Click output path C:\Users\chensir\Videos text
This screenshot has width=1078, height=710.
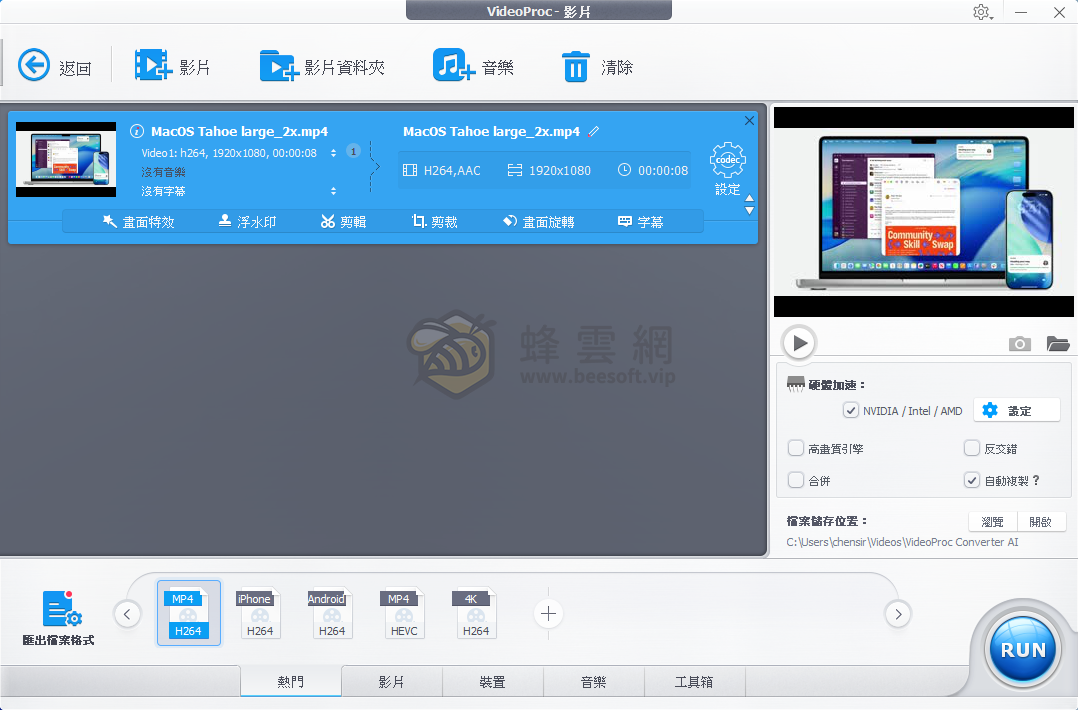coord(902,542)
